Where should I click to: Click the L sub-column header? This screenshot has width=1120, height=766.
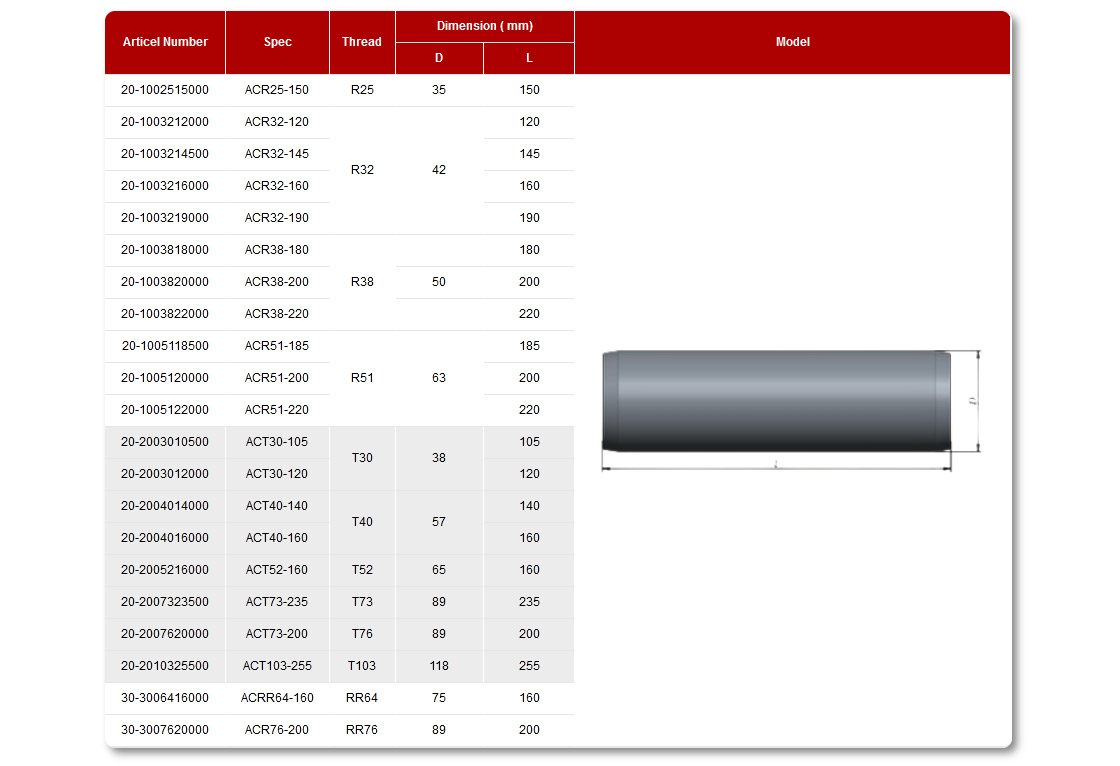click(x=529, y=59)
